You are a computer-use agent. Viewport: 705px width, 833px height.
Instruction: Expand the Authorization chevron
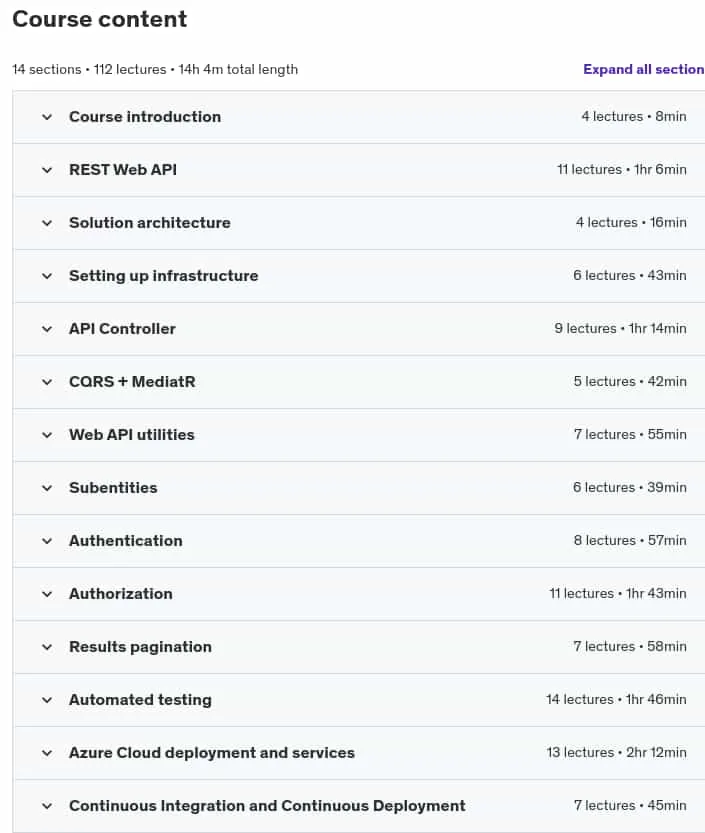47,594
